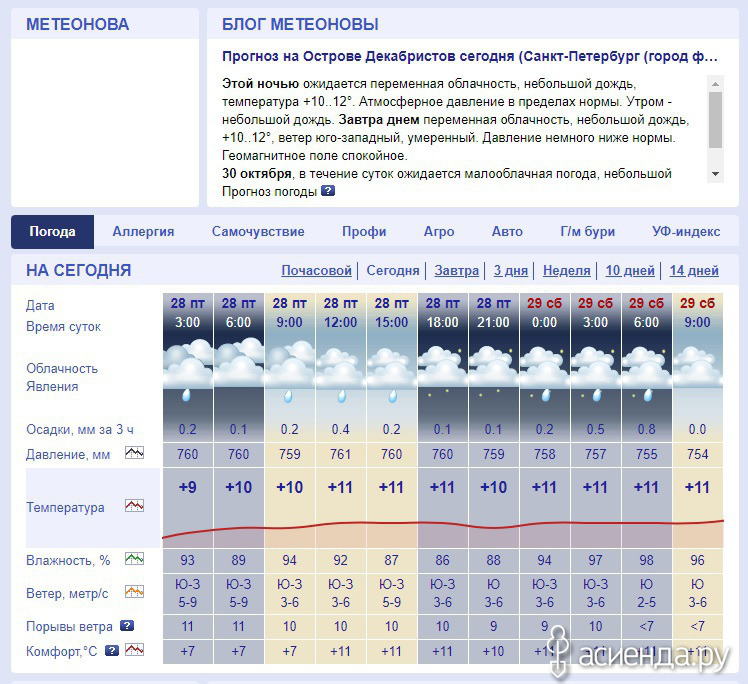The height and width of the screenshot is (684, 748).
Task: Open the 14 дней forecast link
Action: coord(694,270)
